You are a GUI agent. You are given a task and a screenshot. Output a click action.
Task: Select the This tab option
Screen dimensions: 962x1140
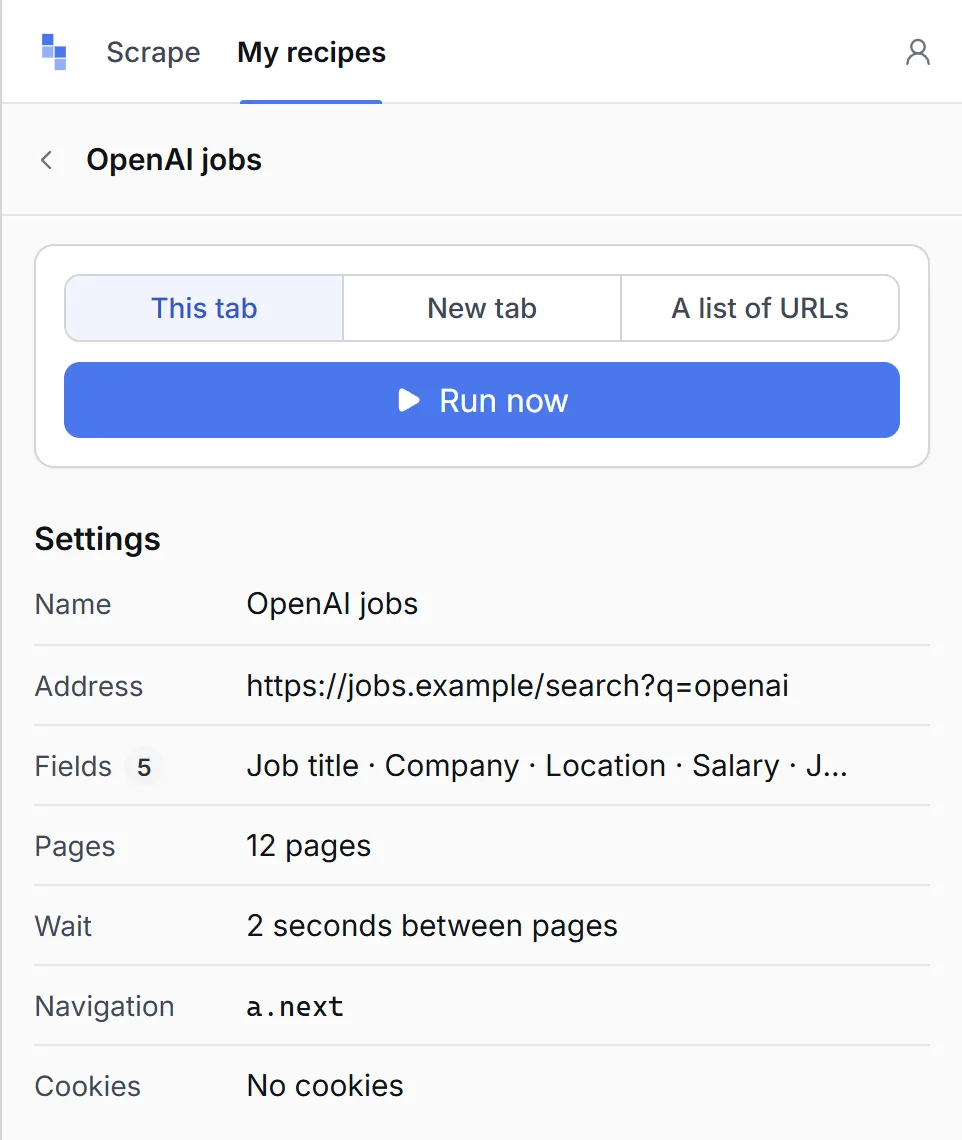[204, 308]
